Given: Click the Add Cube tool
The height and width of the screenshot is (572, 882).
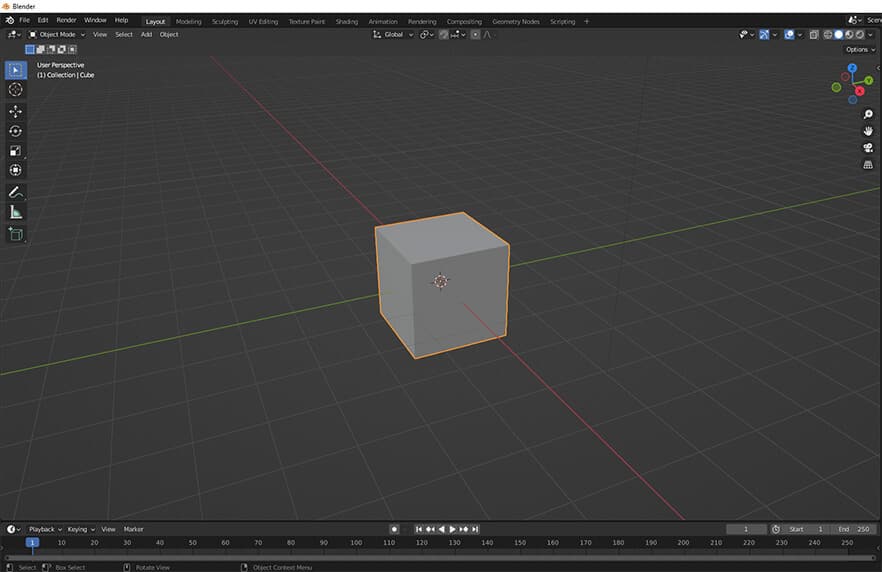Looking at the screenshot, I should 15,234.
